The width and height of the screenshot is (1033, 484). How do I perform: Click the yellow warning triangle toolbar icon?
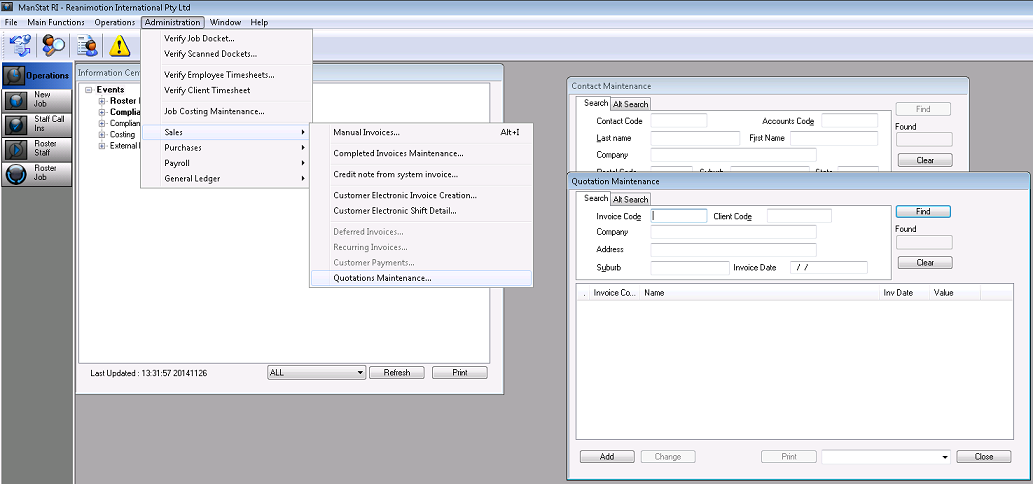[x=120, y=45]
